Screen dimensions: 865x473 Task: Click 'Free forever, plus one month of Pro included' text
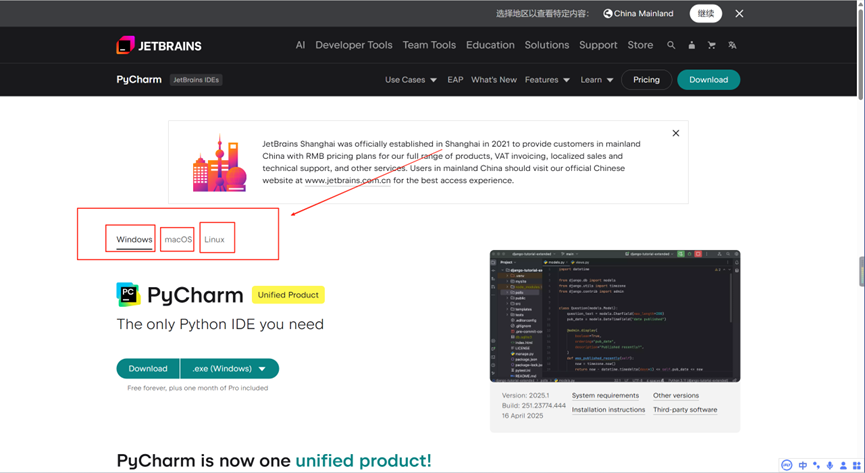[197, 389]
